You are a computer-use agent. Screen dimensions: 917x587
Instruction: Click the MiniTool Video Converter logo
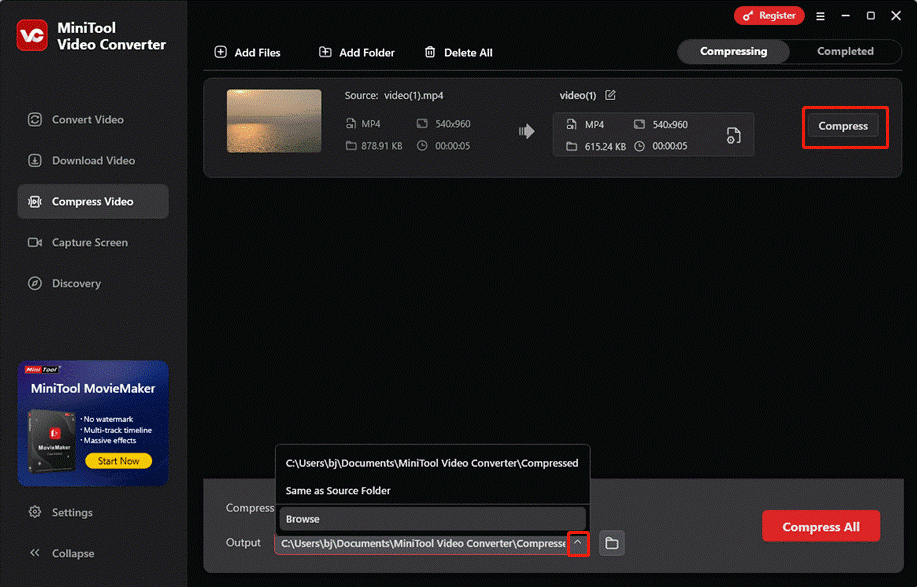coord(32,35)
